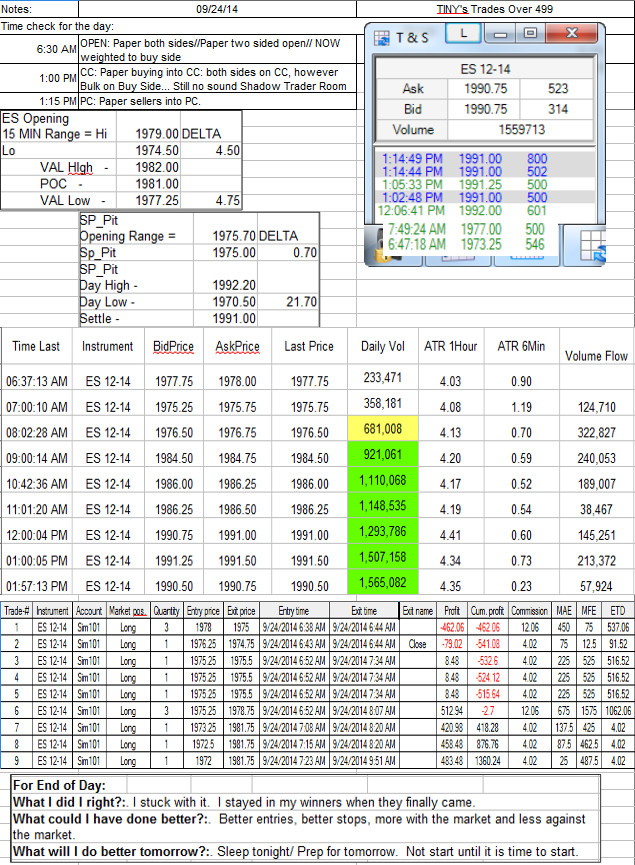Click the ATR 1Hour column header
Screen dimensions: 635x865
pos(450,346)
